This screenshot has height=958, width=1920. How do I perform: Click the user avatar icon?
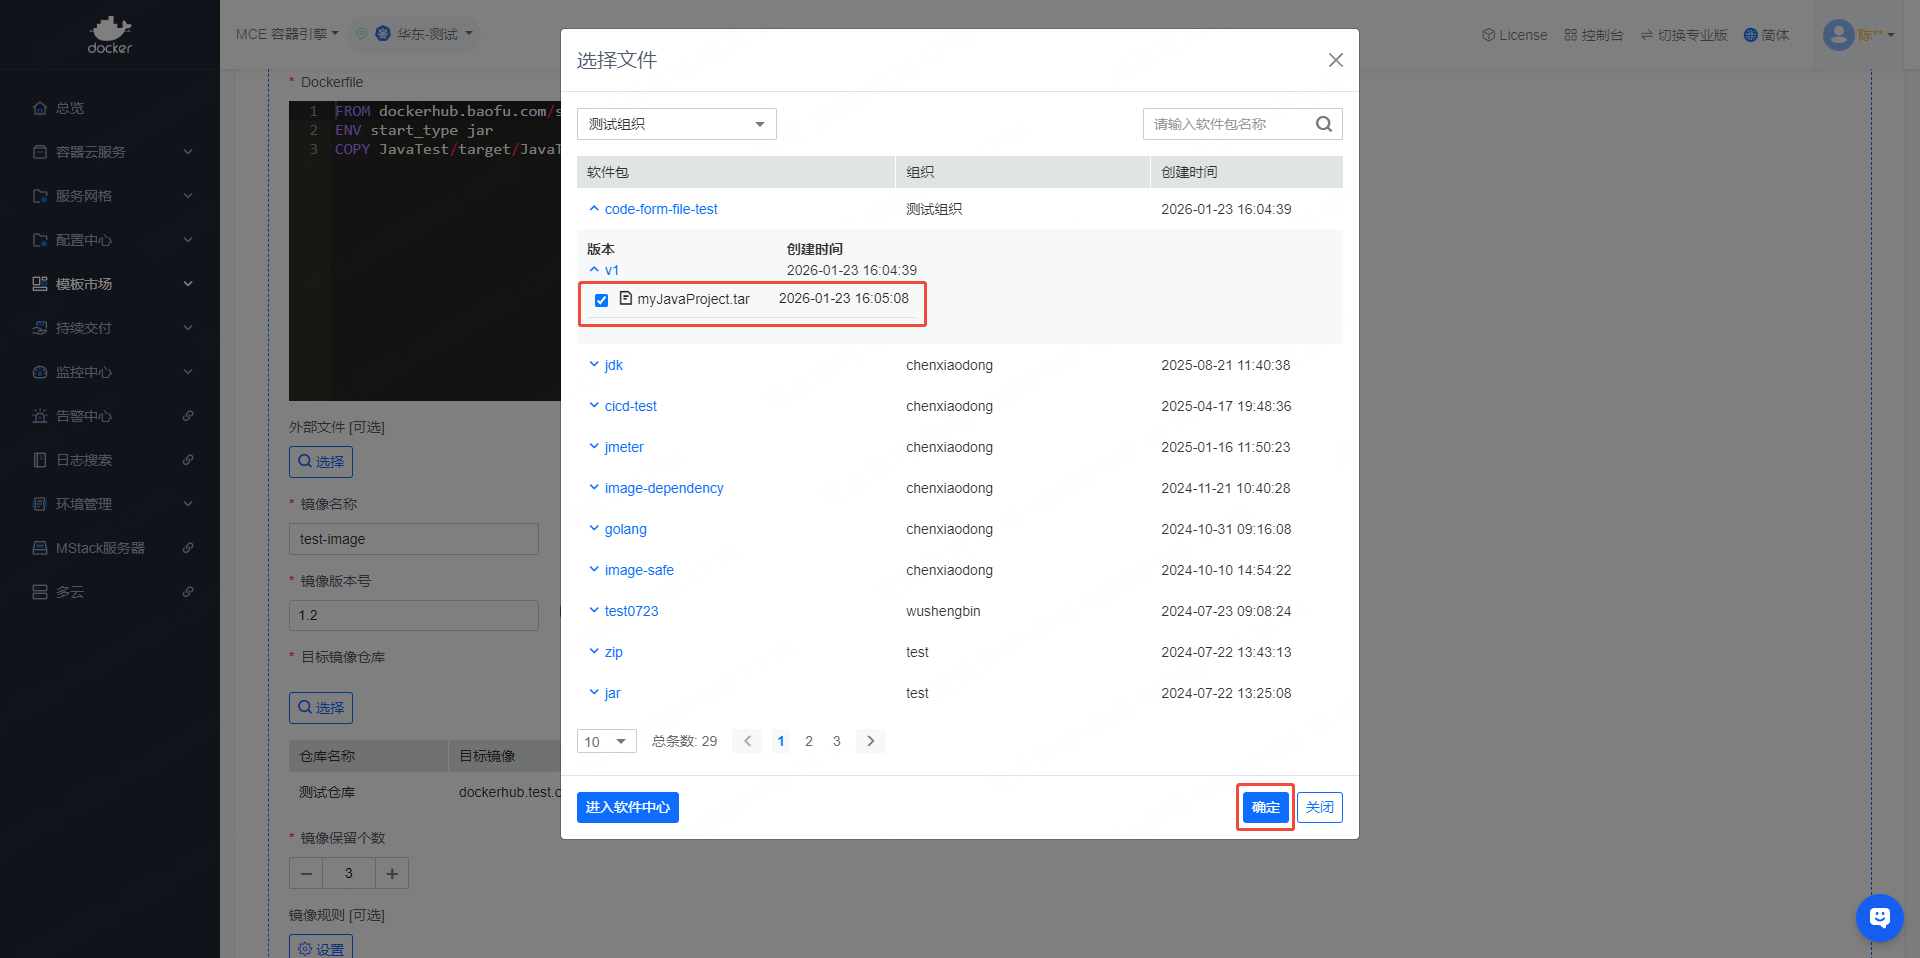pos(1838,35)
